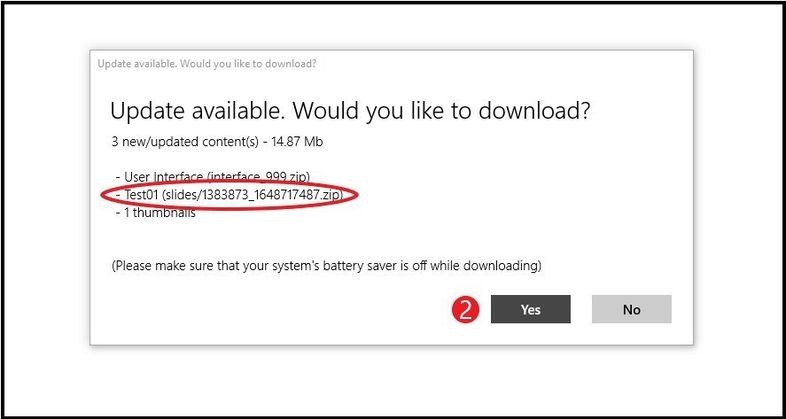Click the red number 2 badge

[468, 310]
